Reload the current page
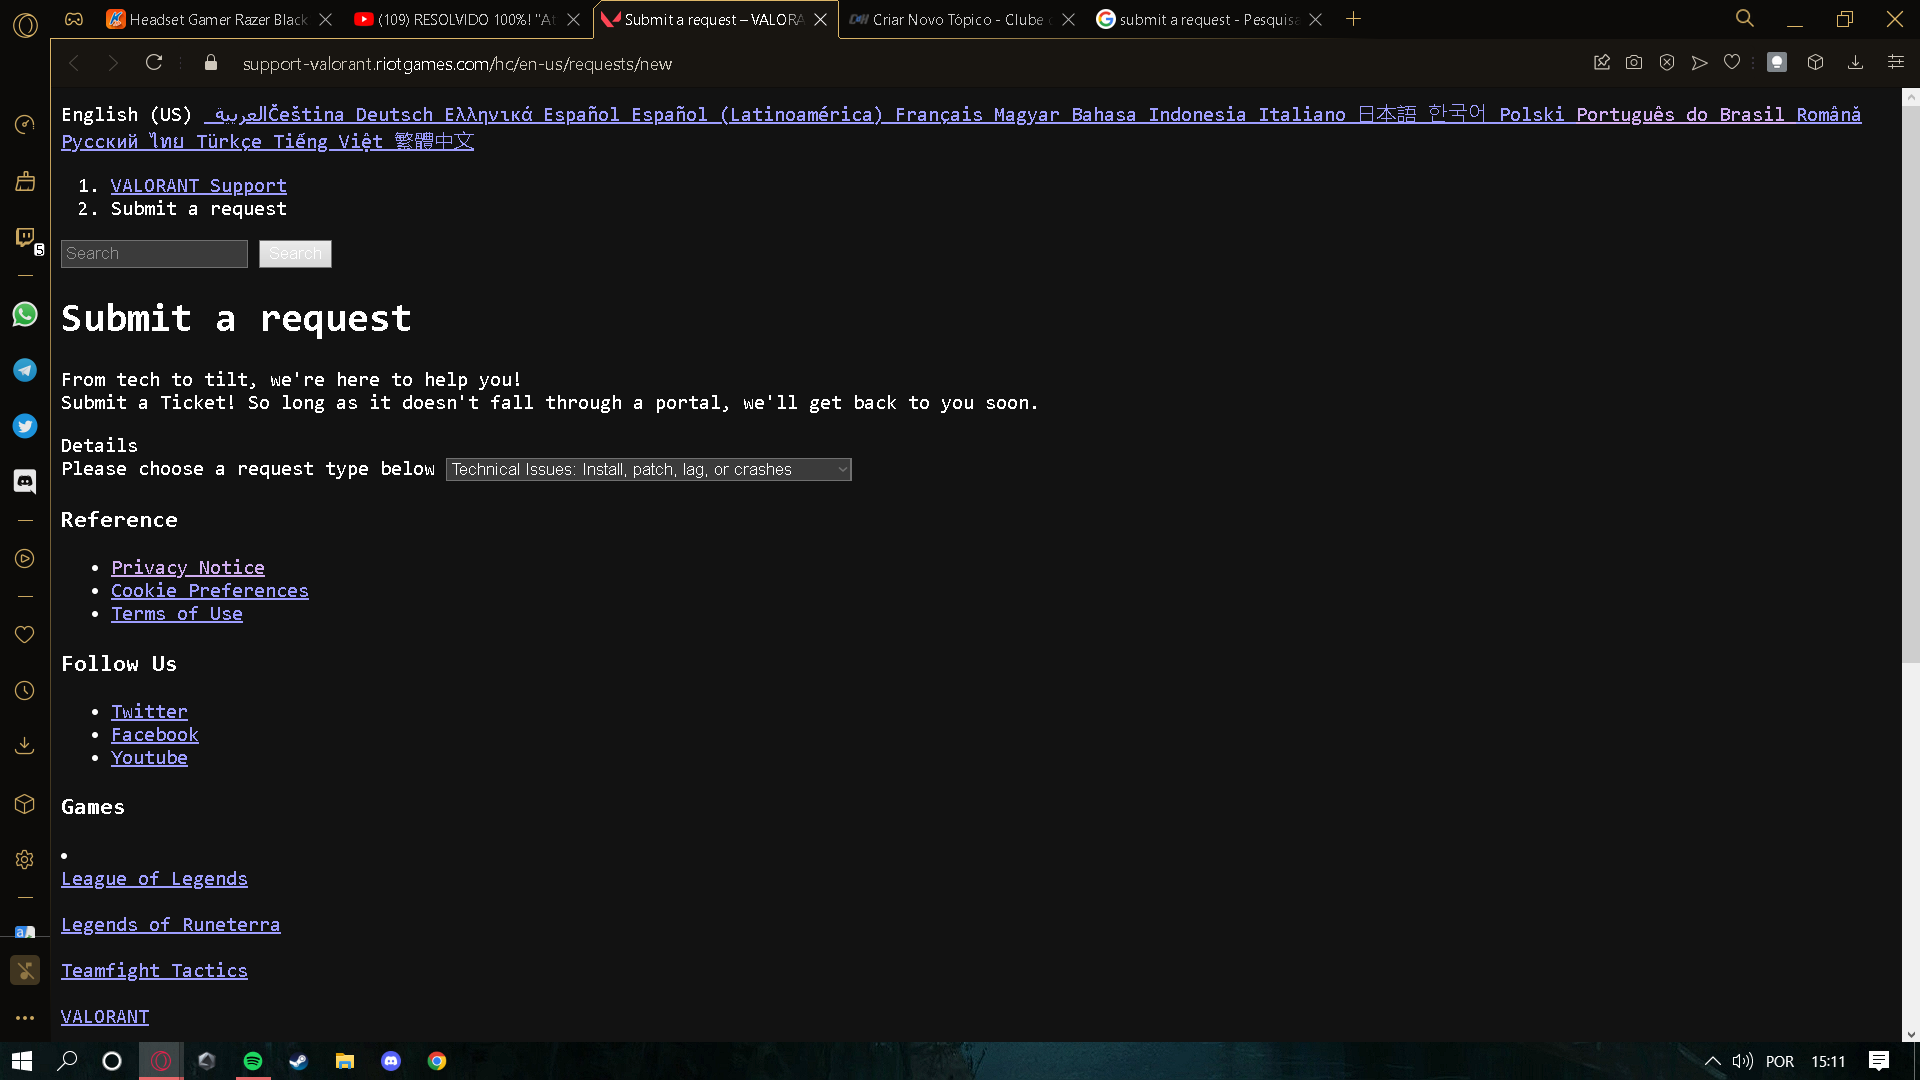The height and width of the screenshot is (1080, 1920). point(154,63)
